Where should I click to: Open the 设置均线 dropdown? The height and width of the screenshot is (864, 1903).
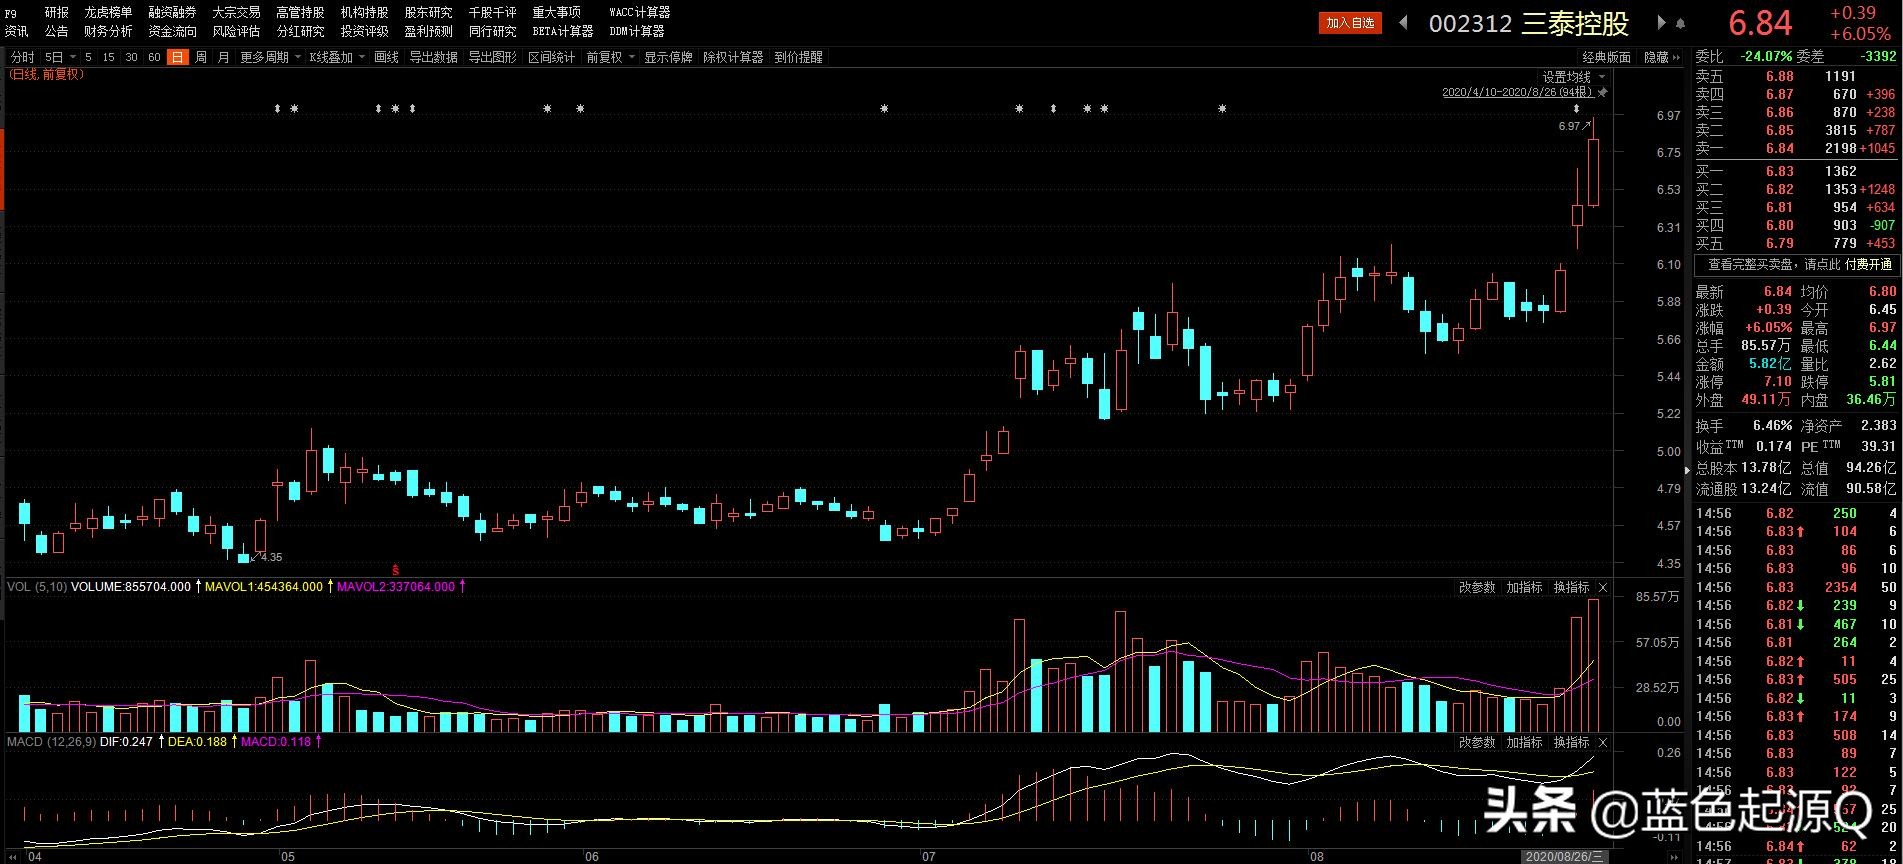point(1572,77)
